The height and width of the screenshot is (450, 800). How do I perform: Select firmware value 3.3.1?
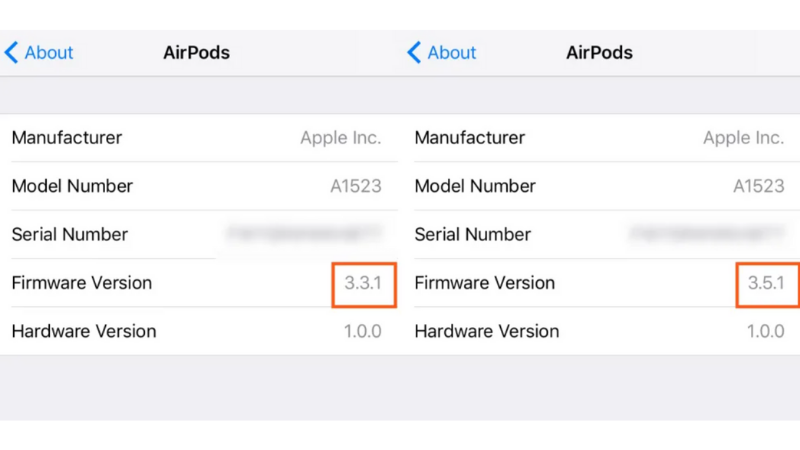click(x=363, y=283)
